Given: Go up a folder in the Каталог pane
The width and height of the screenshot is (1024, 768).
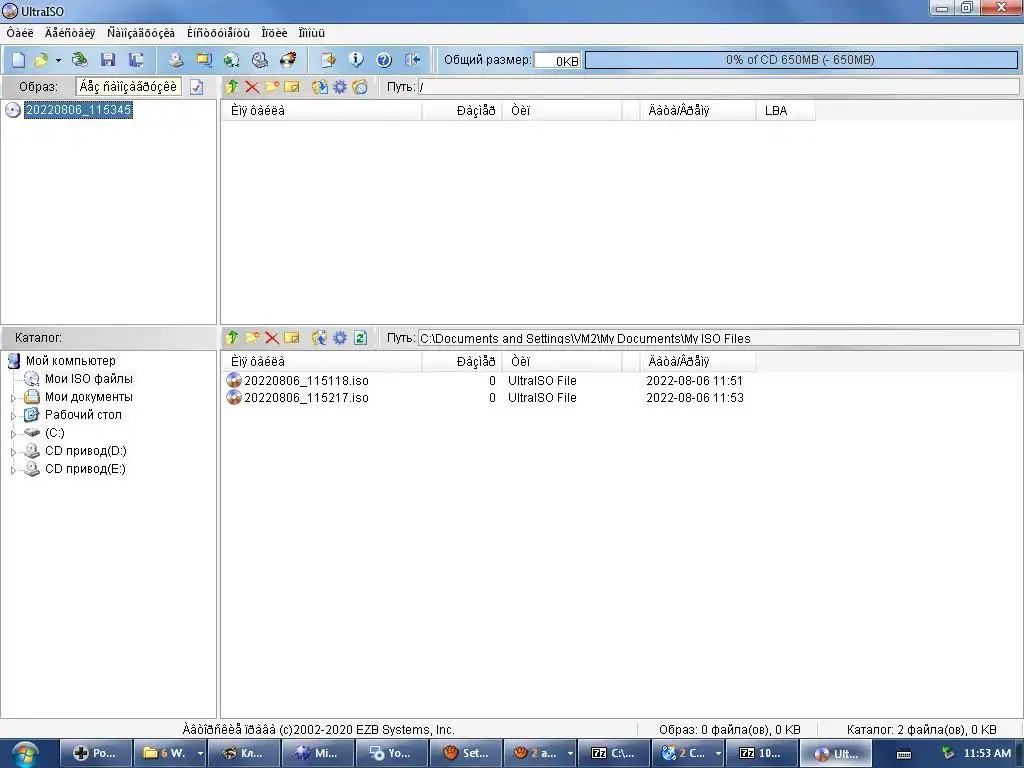Looking at the screenshot, I should point(232,338).
